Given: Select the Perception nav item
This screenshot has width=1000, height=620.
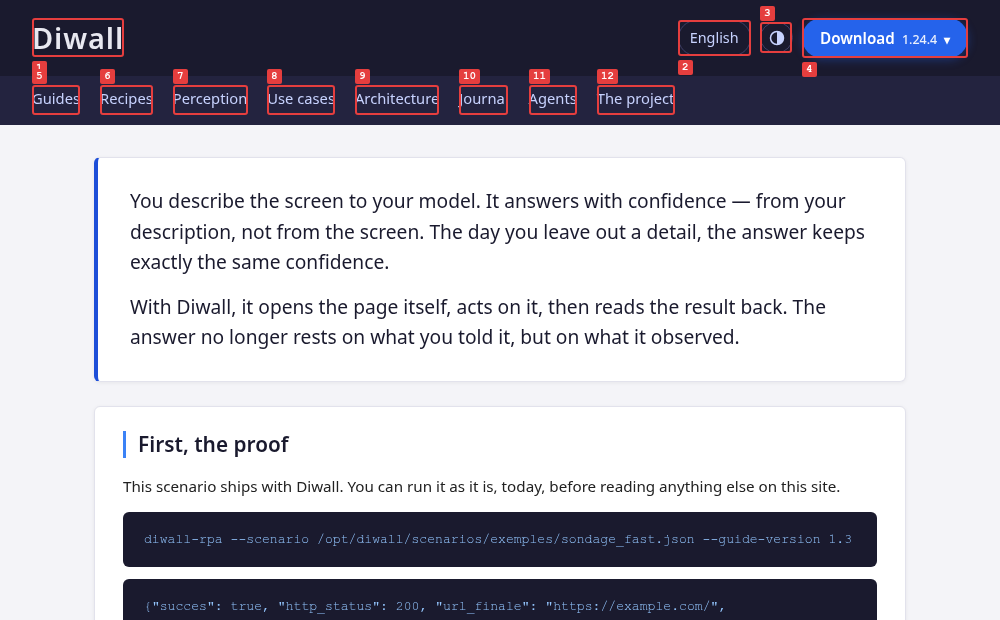Looking at the screenshot, I should point(210,100).
